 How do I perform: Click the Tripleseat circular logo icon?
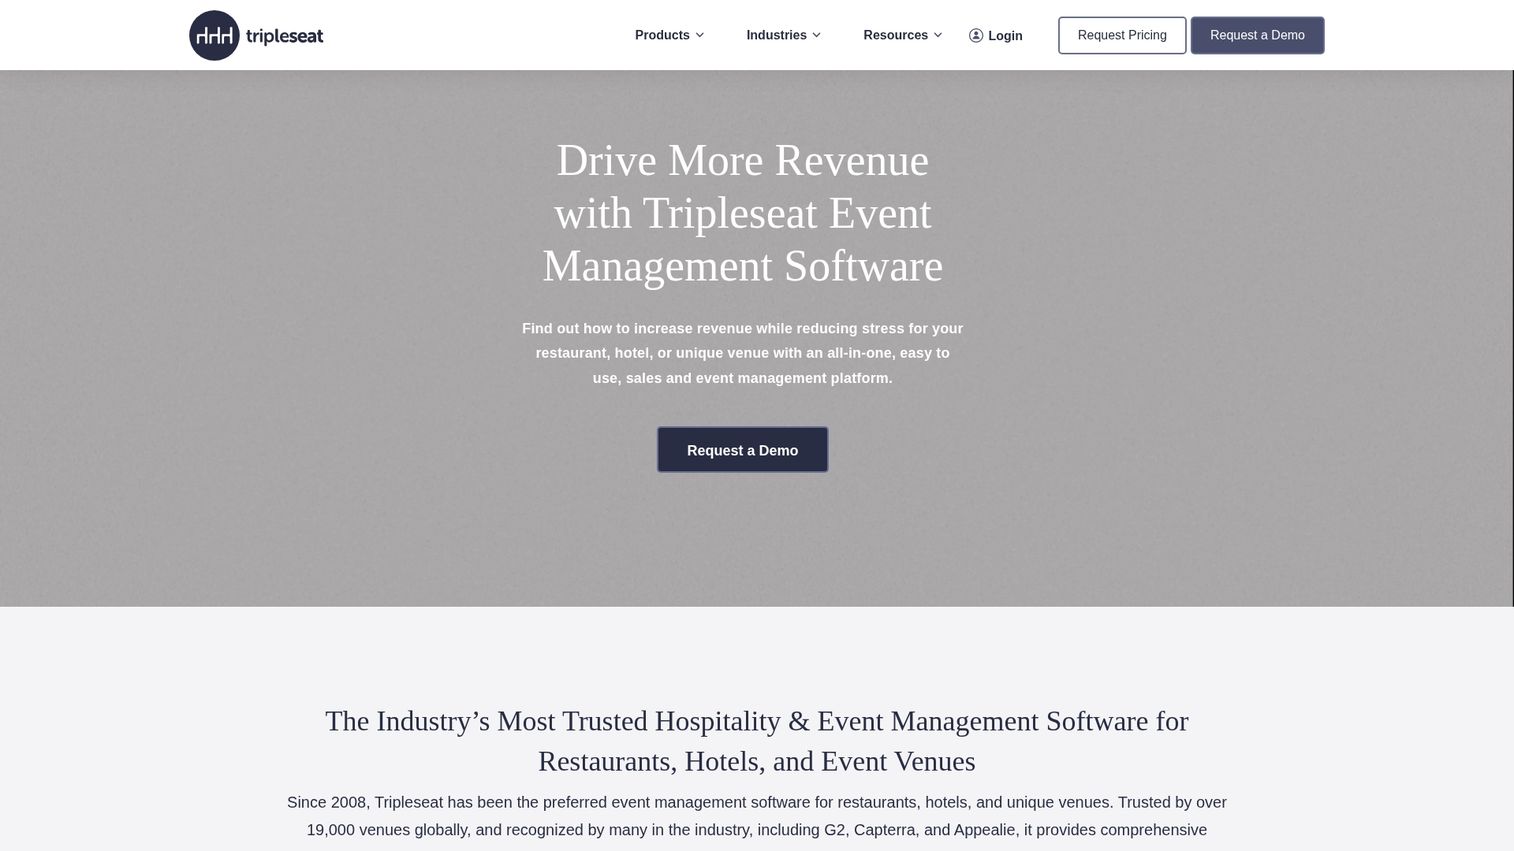pyautogui.click(x=214, y=35)
